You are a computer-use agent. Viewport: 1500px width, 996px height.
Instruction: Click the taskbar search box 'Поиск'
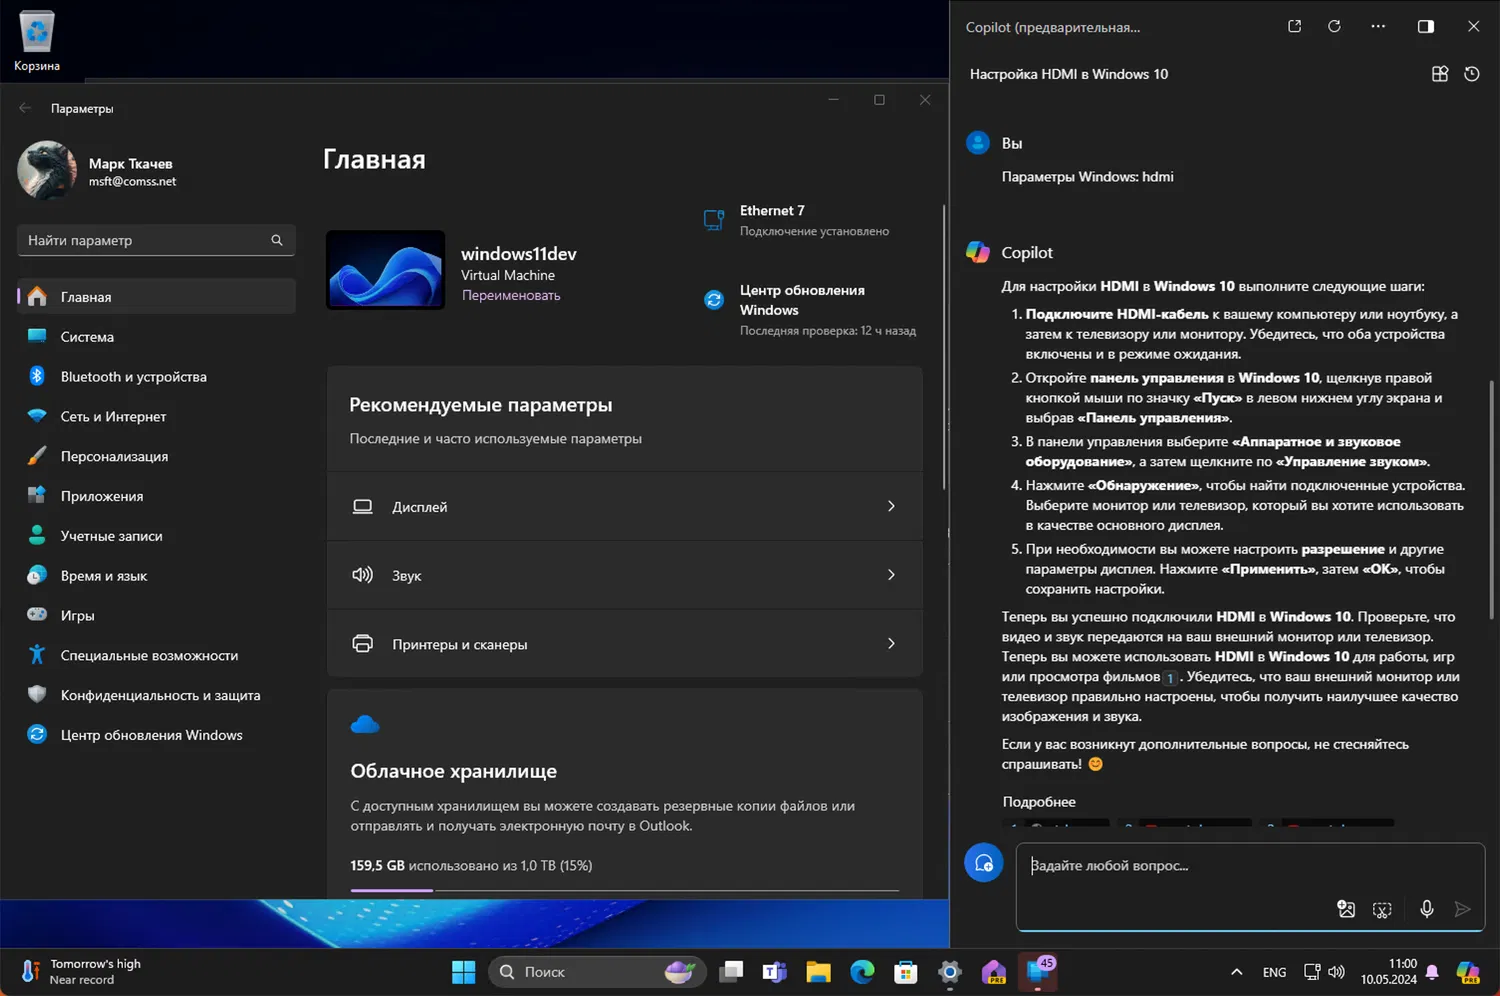597,972
